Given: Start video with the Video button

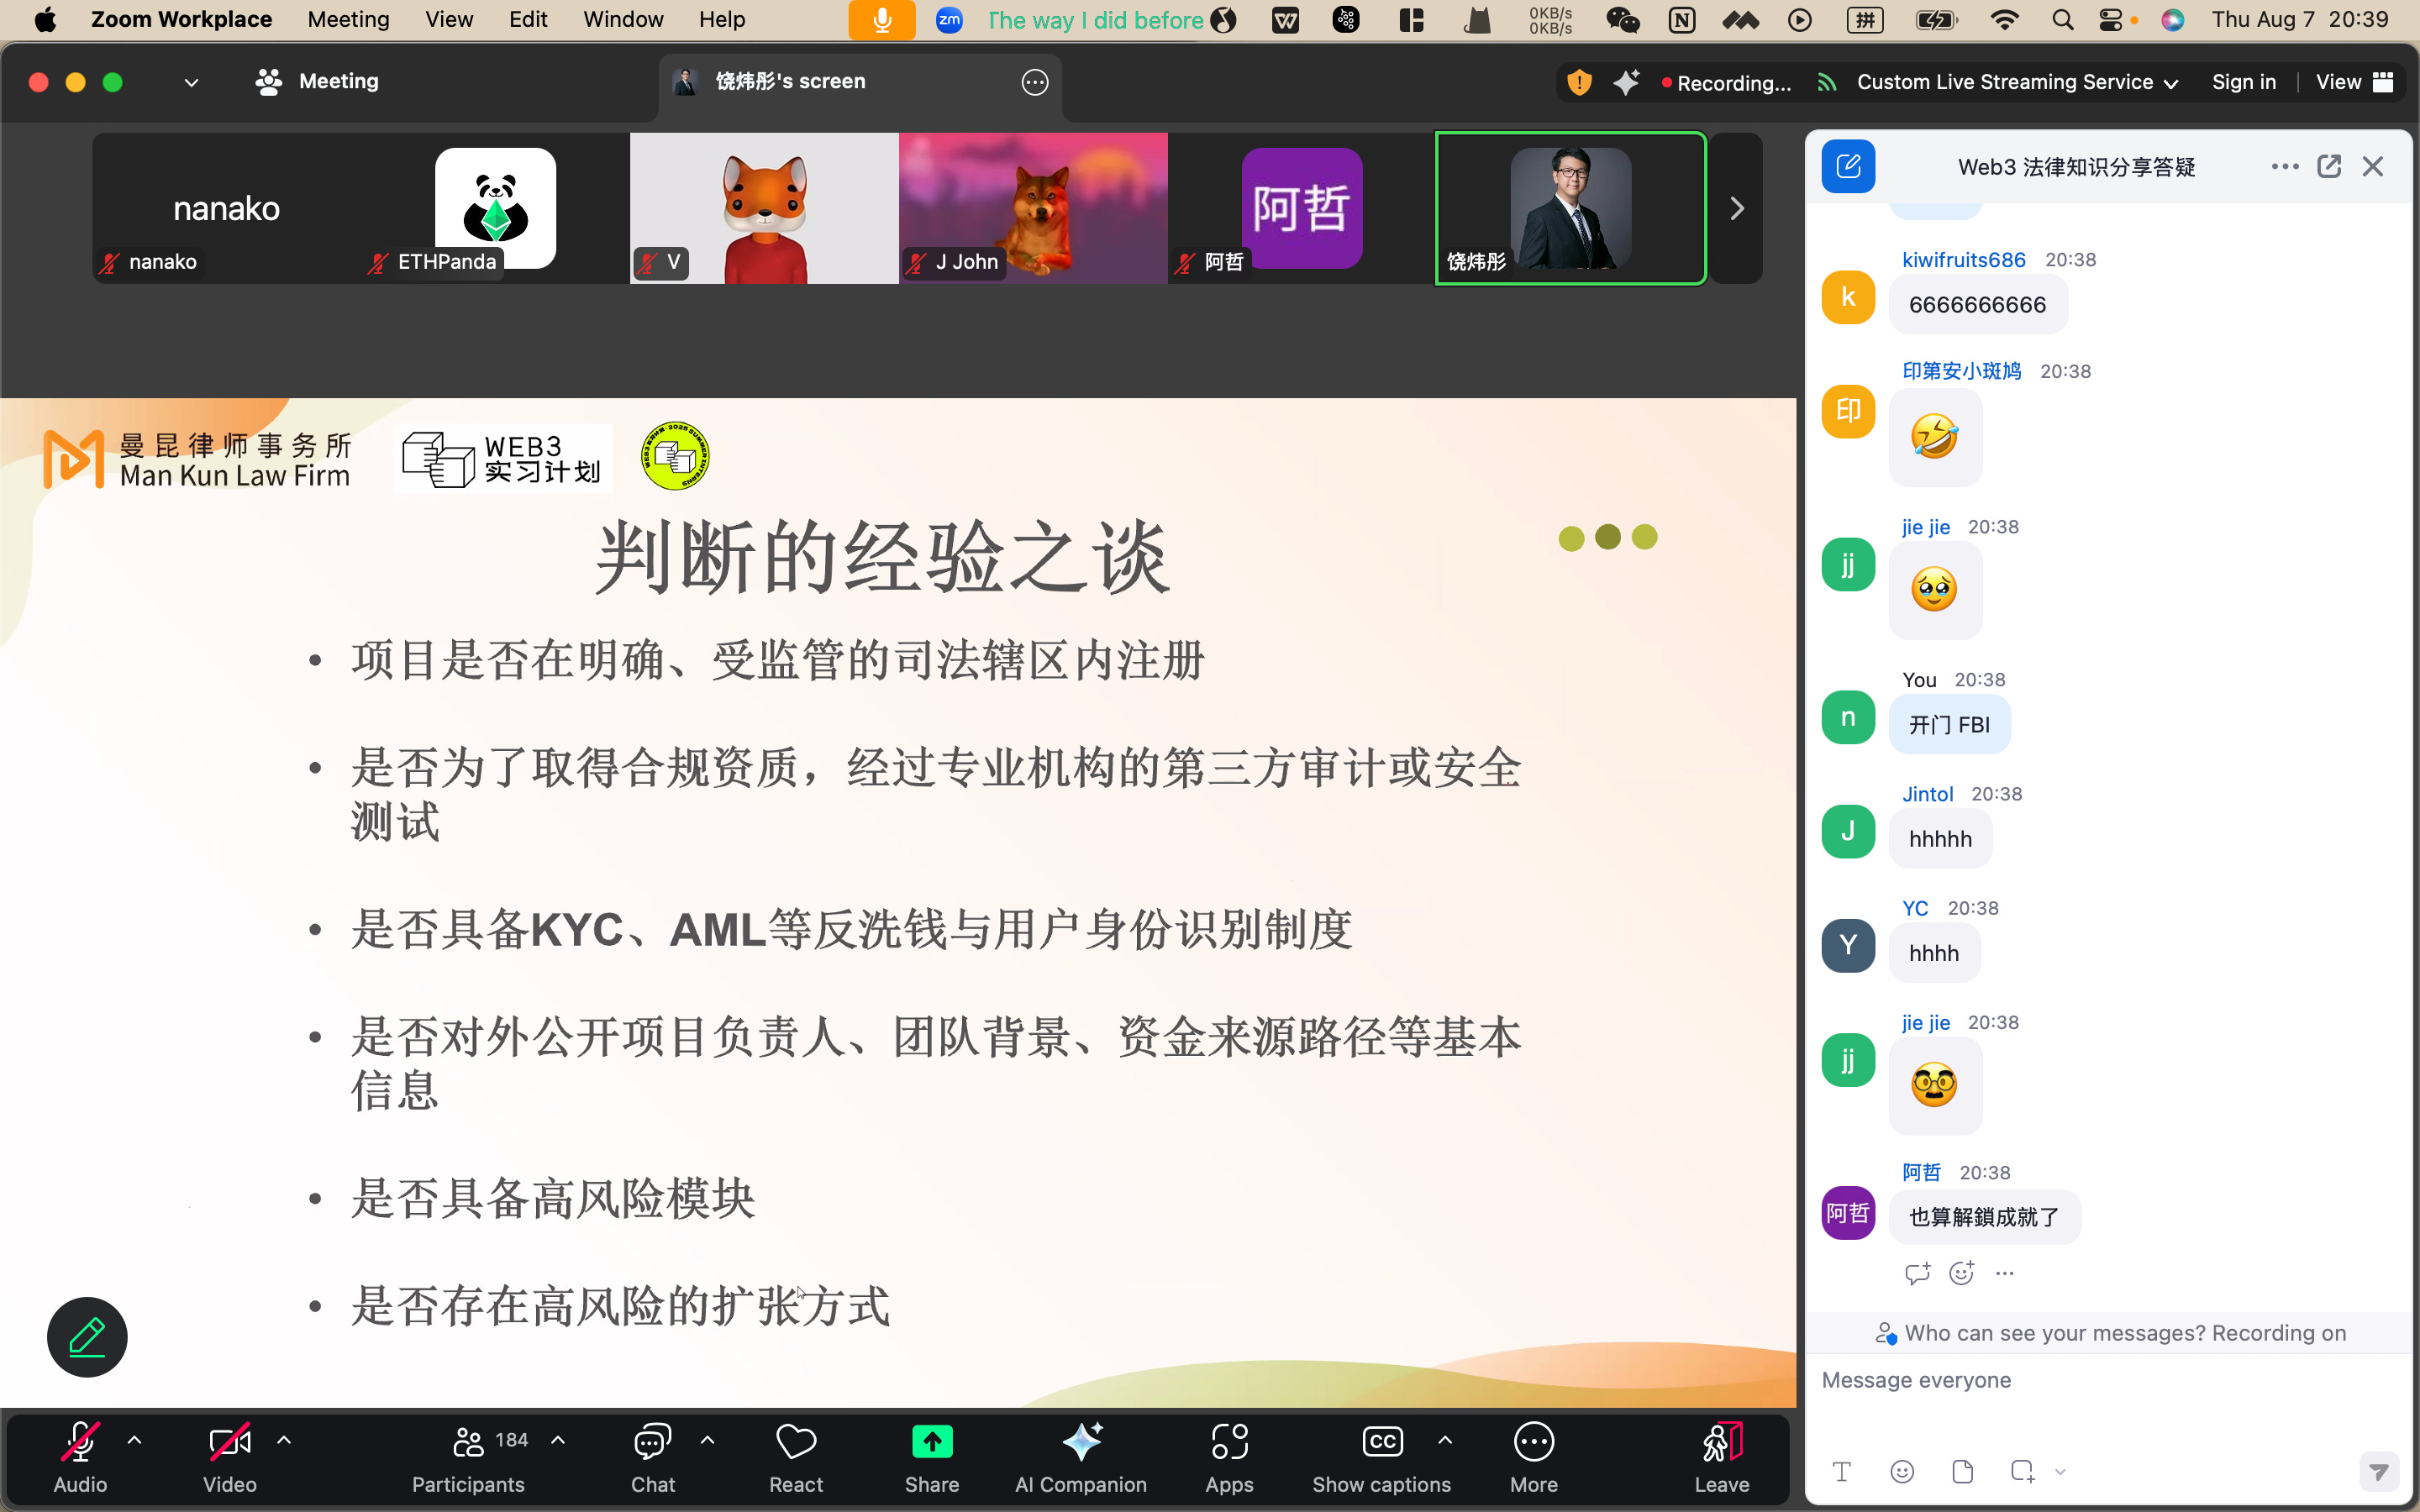Looking at the screenshot, I should (229, 1443).
